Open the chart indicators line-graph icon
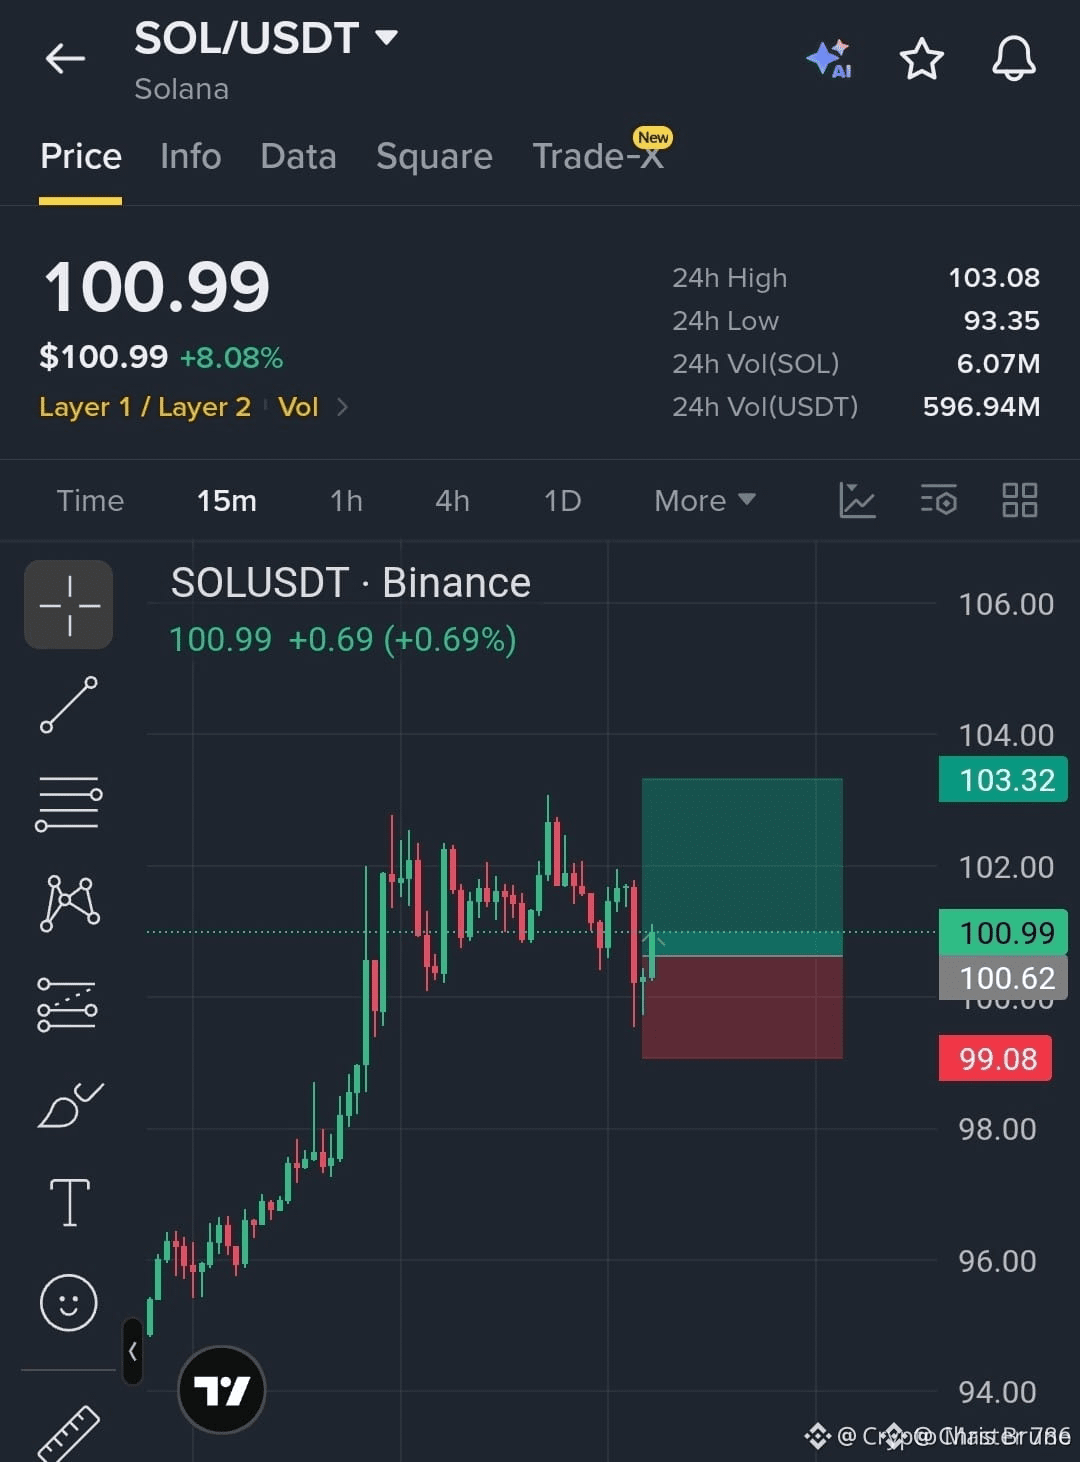1080x1462 pixels. pos(857,500)
